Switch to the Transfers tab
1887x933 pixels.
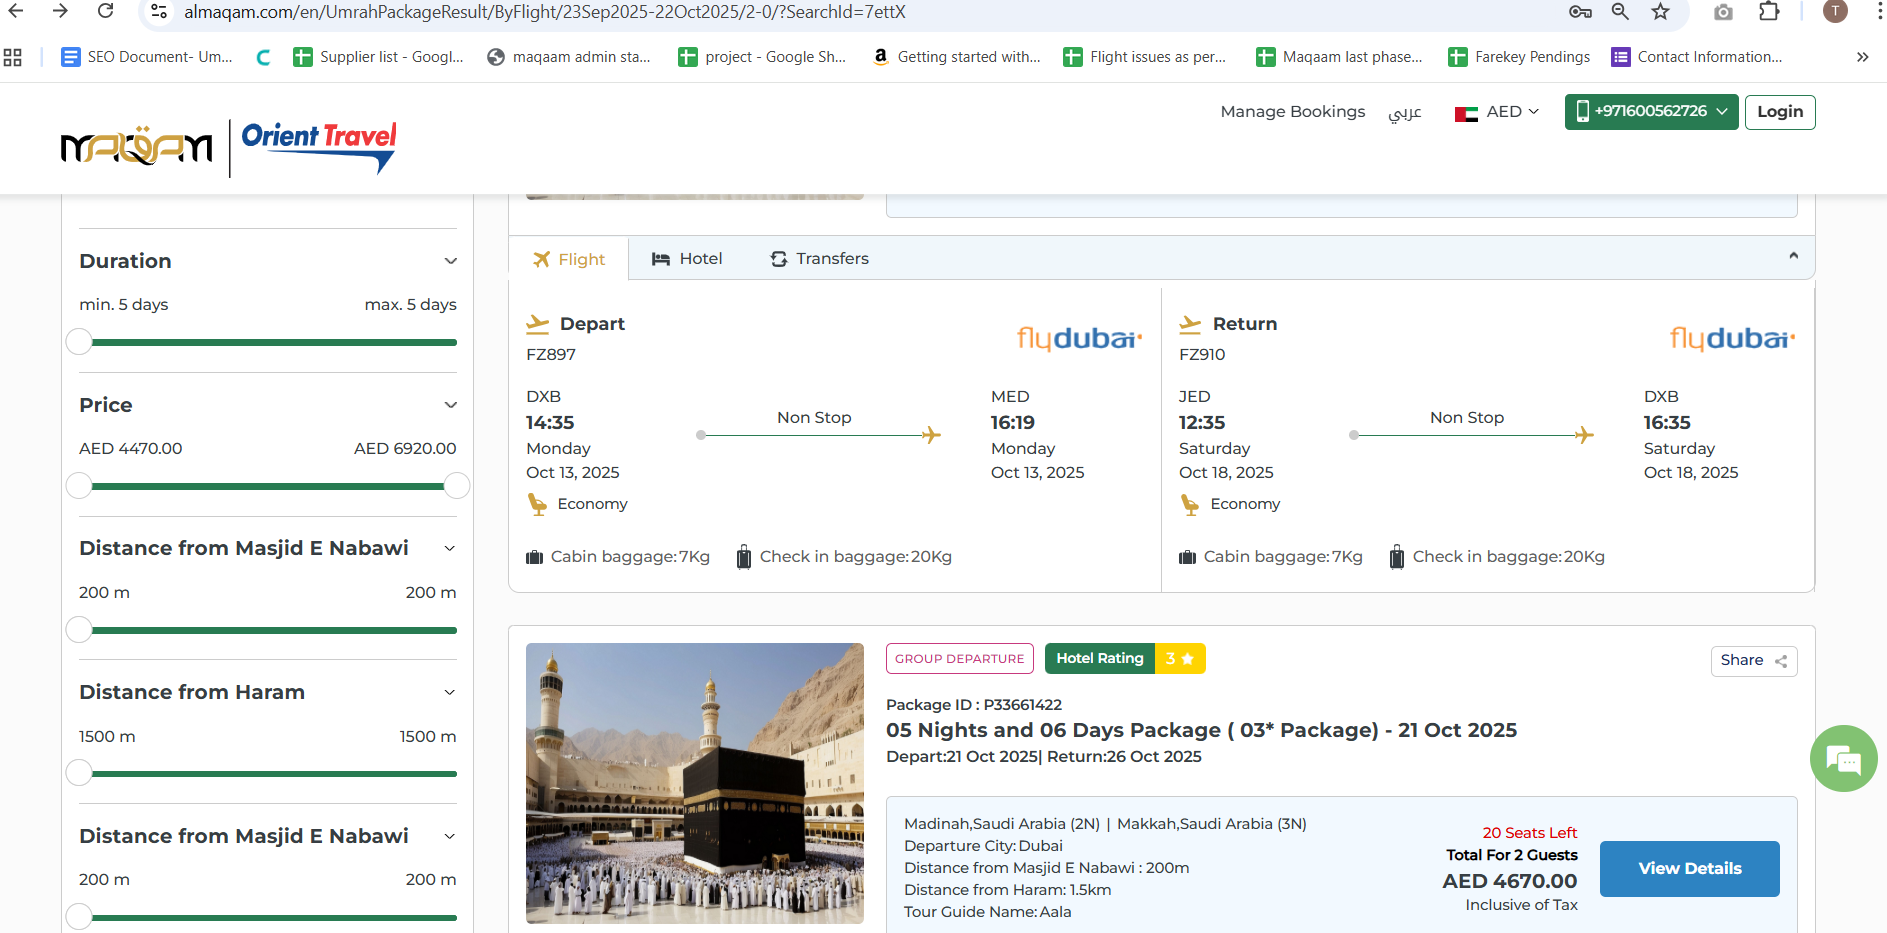click(819, 259)
